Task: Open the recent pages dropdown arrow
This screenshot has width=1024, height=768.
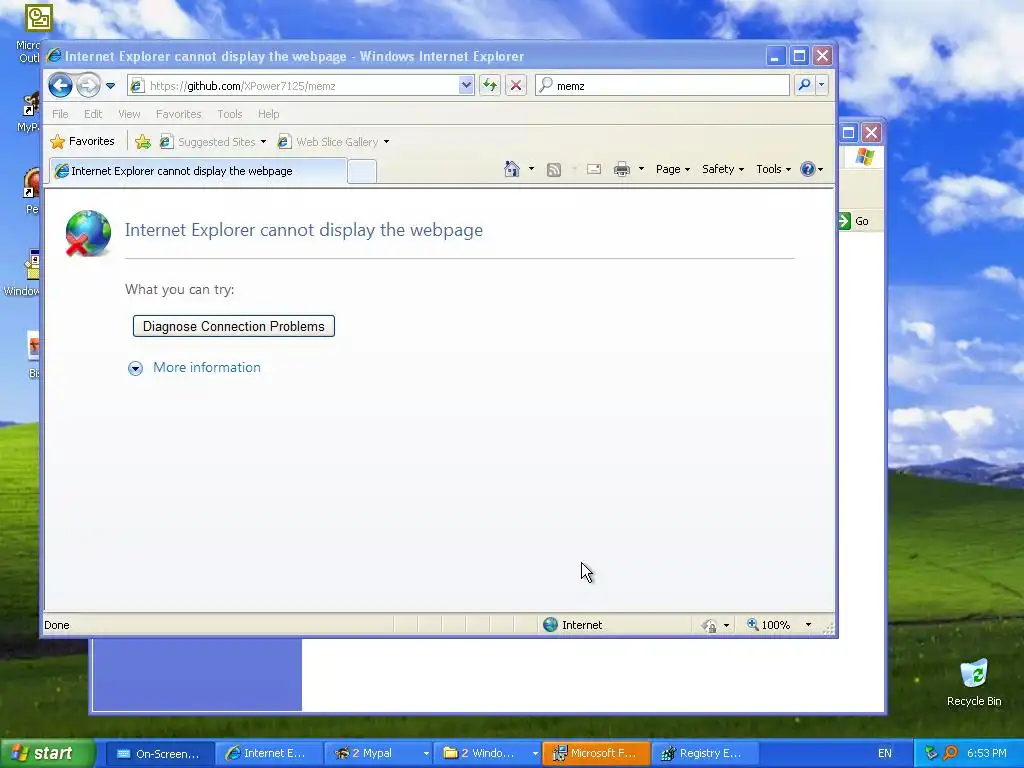Action: pos(110,86)
